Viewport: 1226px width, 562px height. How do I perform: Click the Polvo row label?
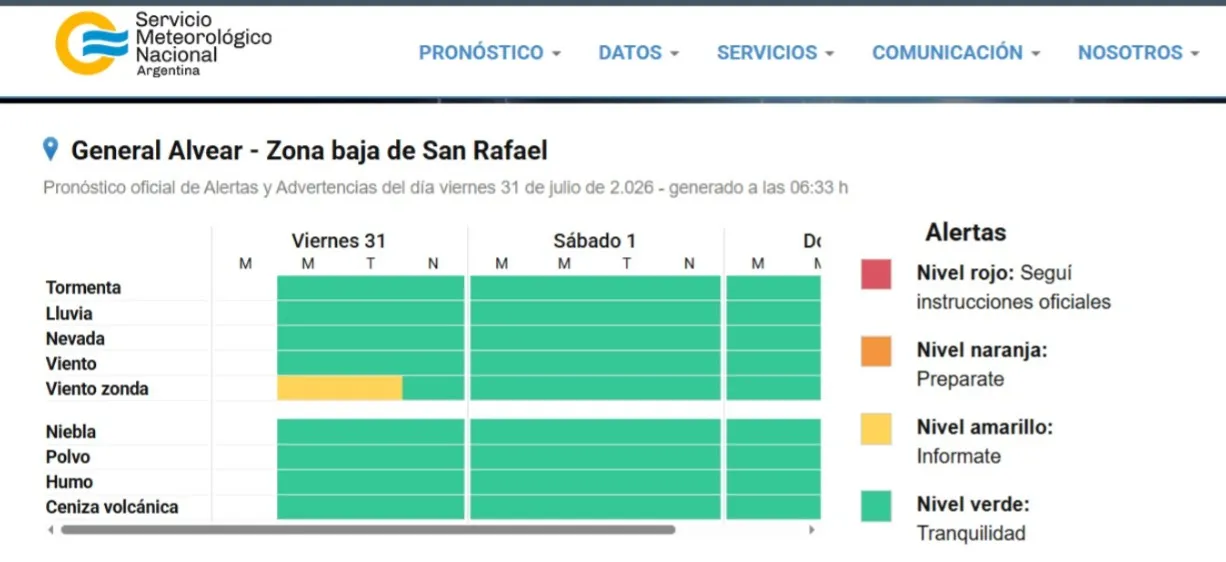click(68, 457)
